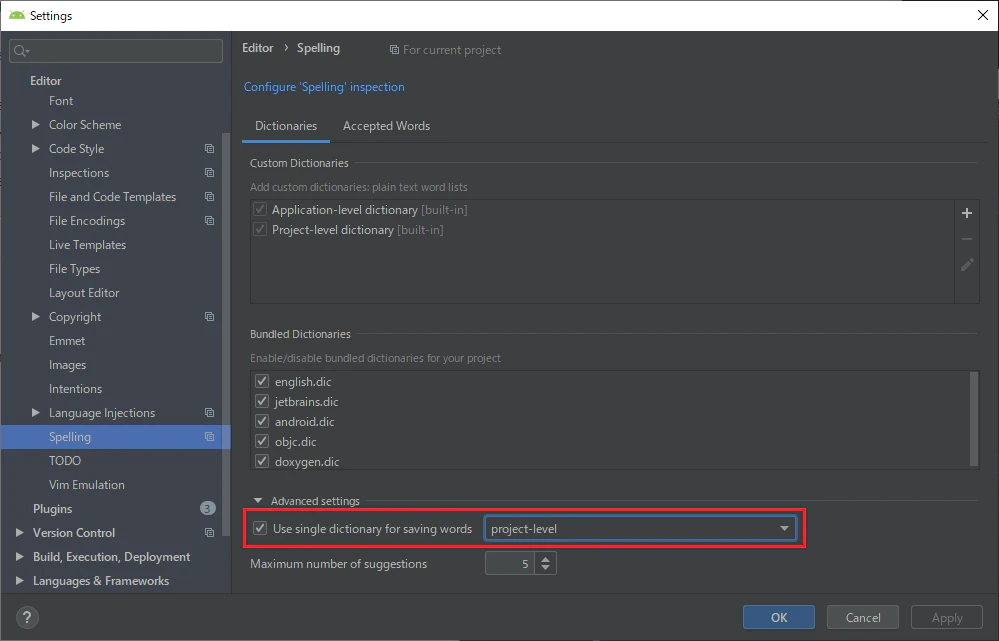Click the Maximum number of suggestions field
Viewport: 999px width, 641px height.
[x=511, y=563]
